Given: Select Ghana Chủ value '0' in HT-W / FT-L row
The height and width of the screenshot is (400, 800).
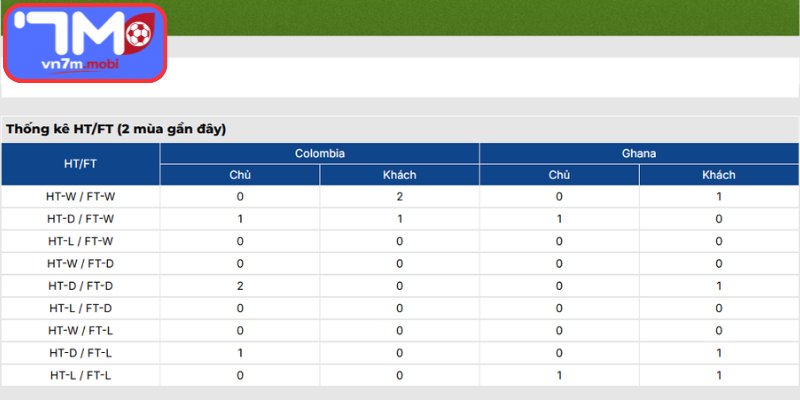Looking at the screenshot, I should pyautogui.click(x=559, y=331).
